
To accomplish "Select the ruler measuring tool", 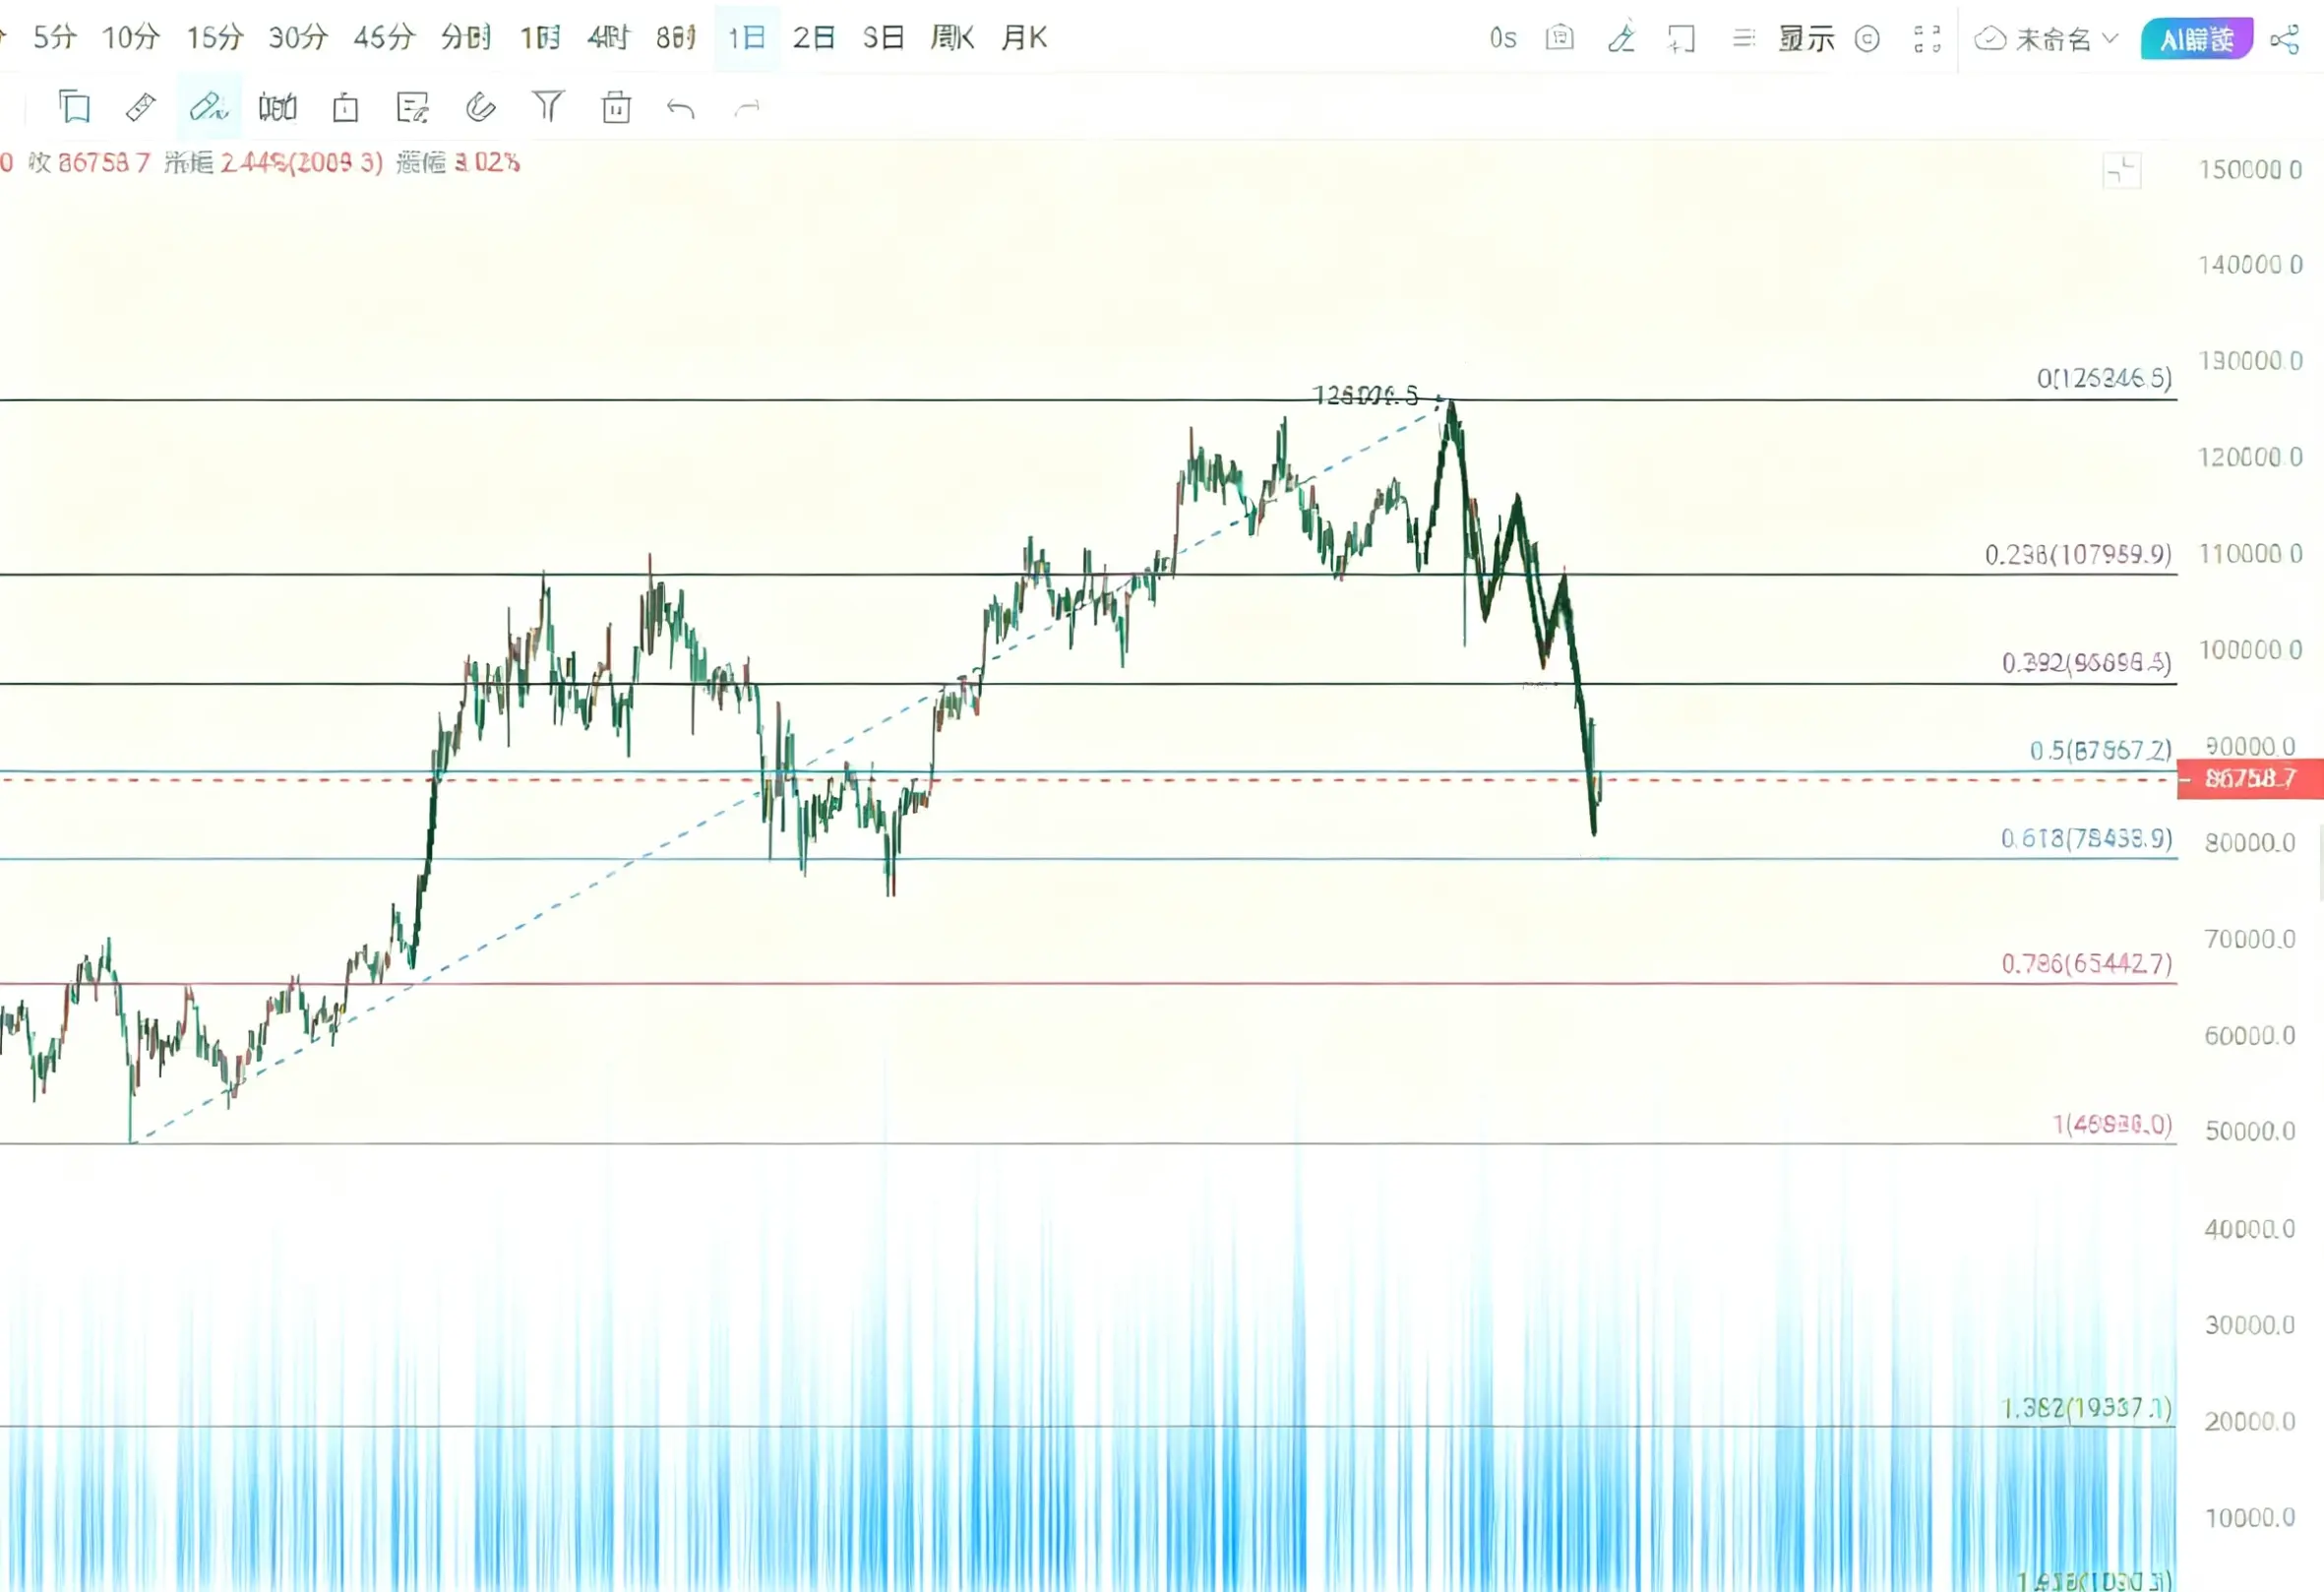I will click(x=141, y=107).
